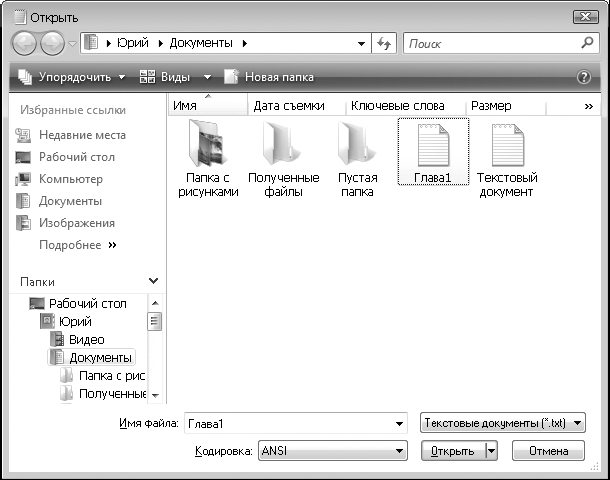Open the 'Упорядочить' menu
The width and height of the screenshot is (610, 480).
pyautogui.click(x=72, y=77)
